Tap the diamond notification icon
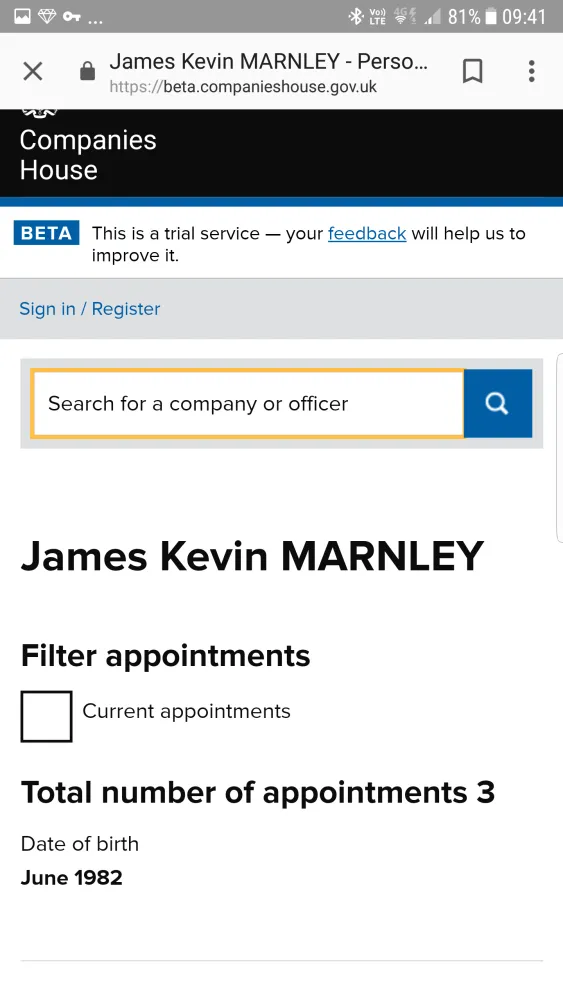This screenshot has width=563, height=1000. click(x=47, y=16)
